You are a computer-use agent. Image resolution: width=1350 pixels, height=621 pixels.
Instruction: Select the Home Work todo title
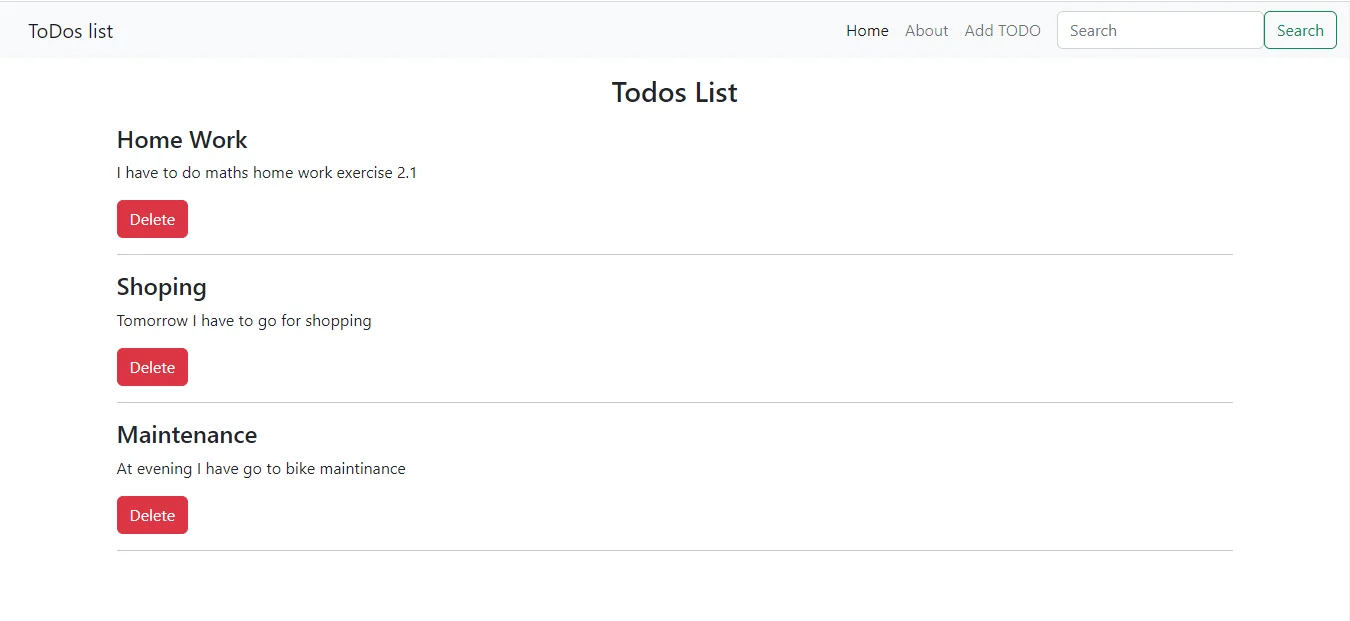(182, 140)
